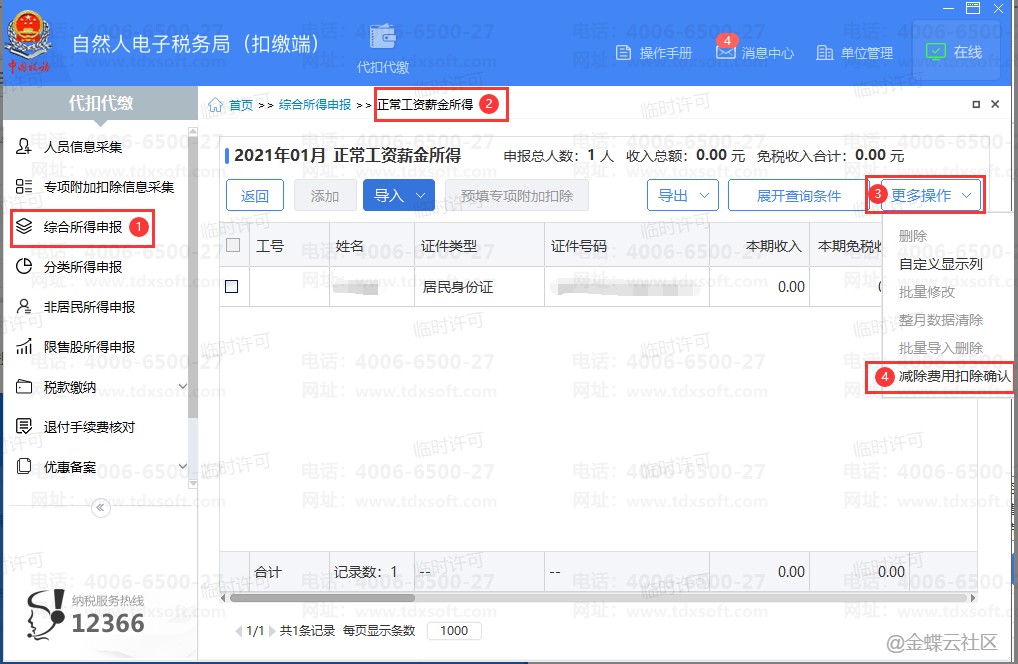Go to 首页 via the home icon
This screenshot has width=1018, height=664.
pyautogui.click(x=216, y=105)
